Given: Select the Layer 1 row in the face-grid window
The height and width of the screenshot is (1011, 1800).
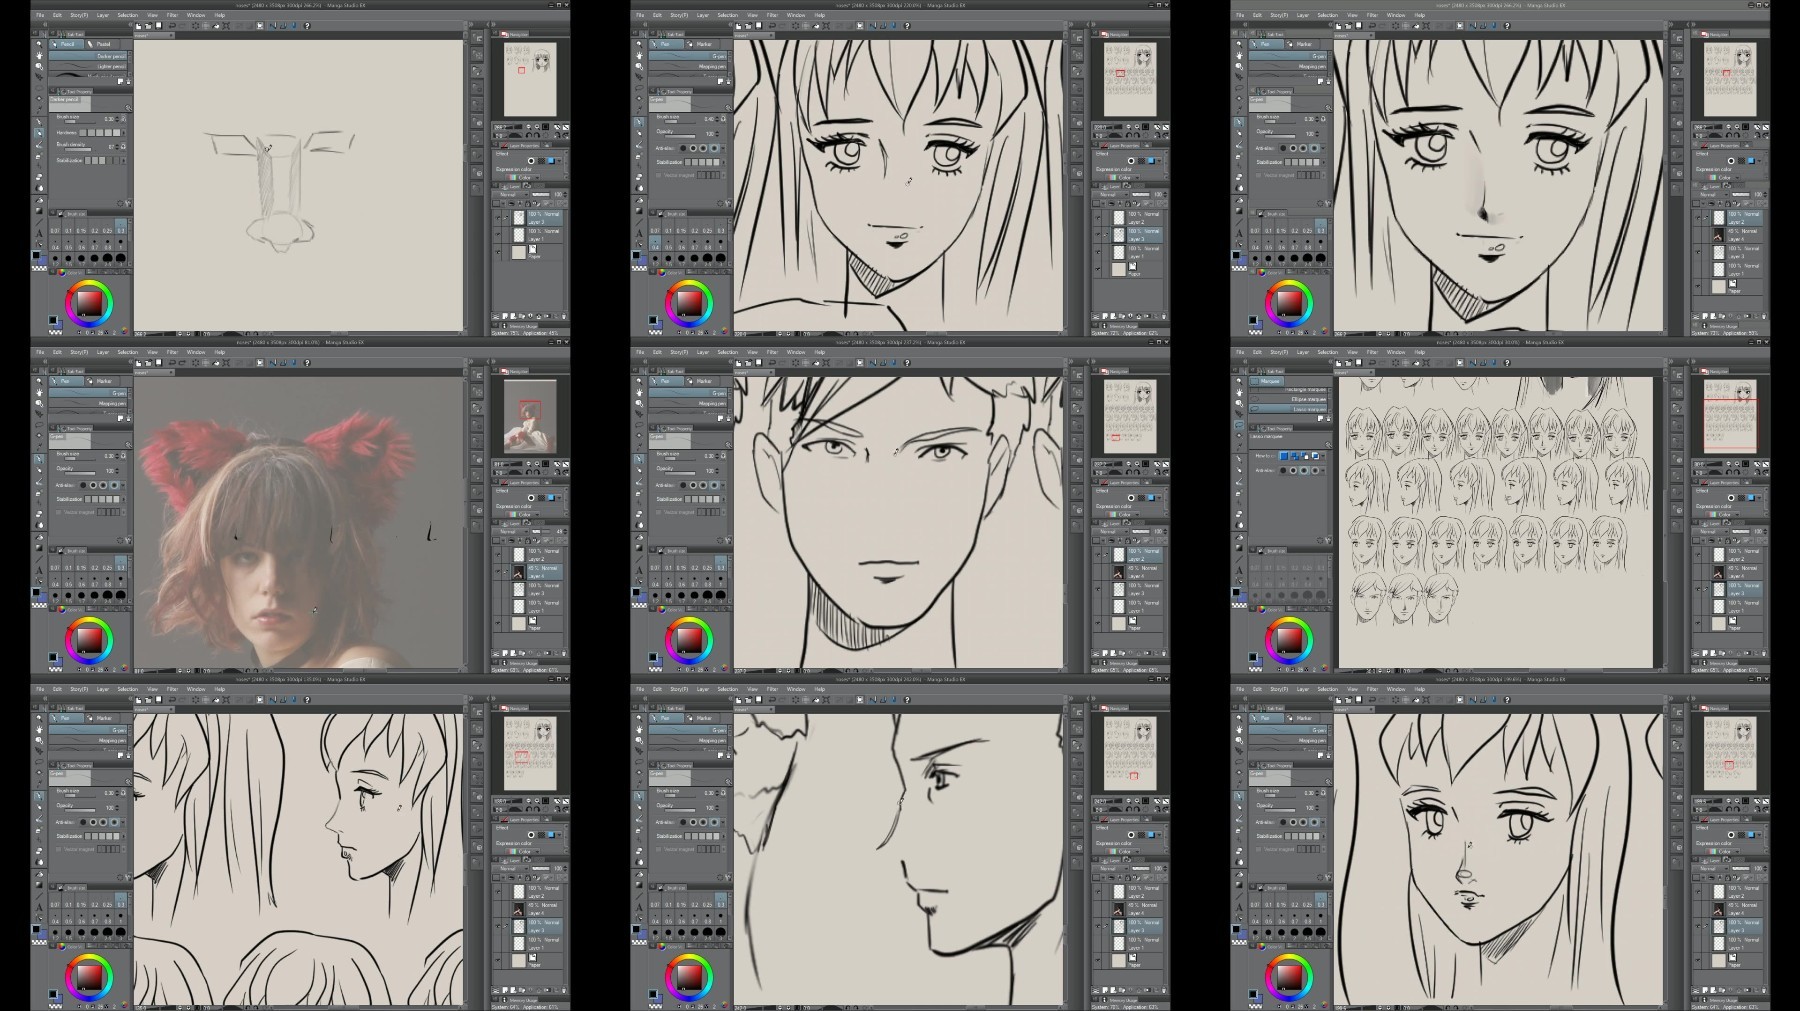Looking at the screenshot, I should point(1730,606).
